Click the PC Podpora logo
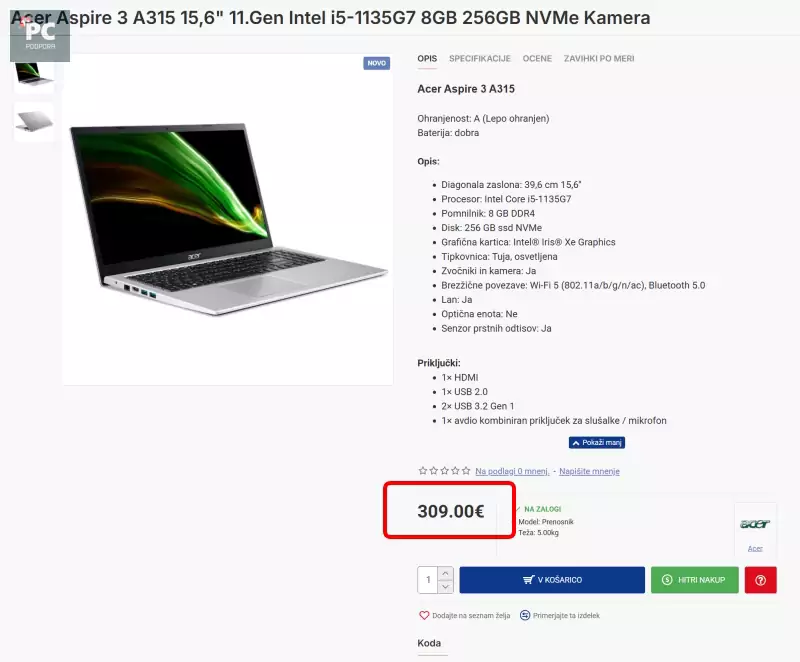Screen dimensions: 800x662 (40, 35)
